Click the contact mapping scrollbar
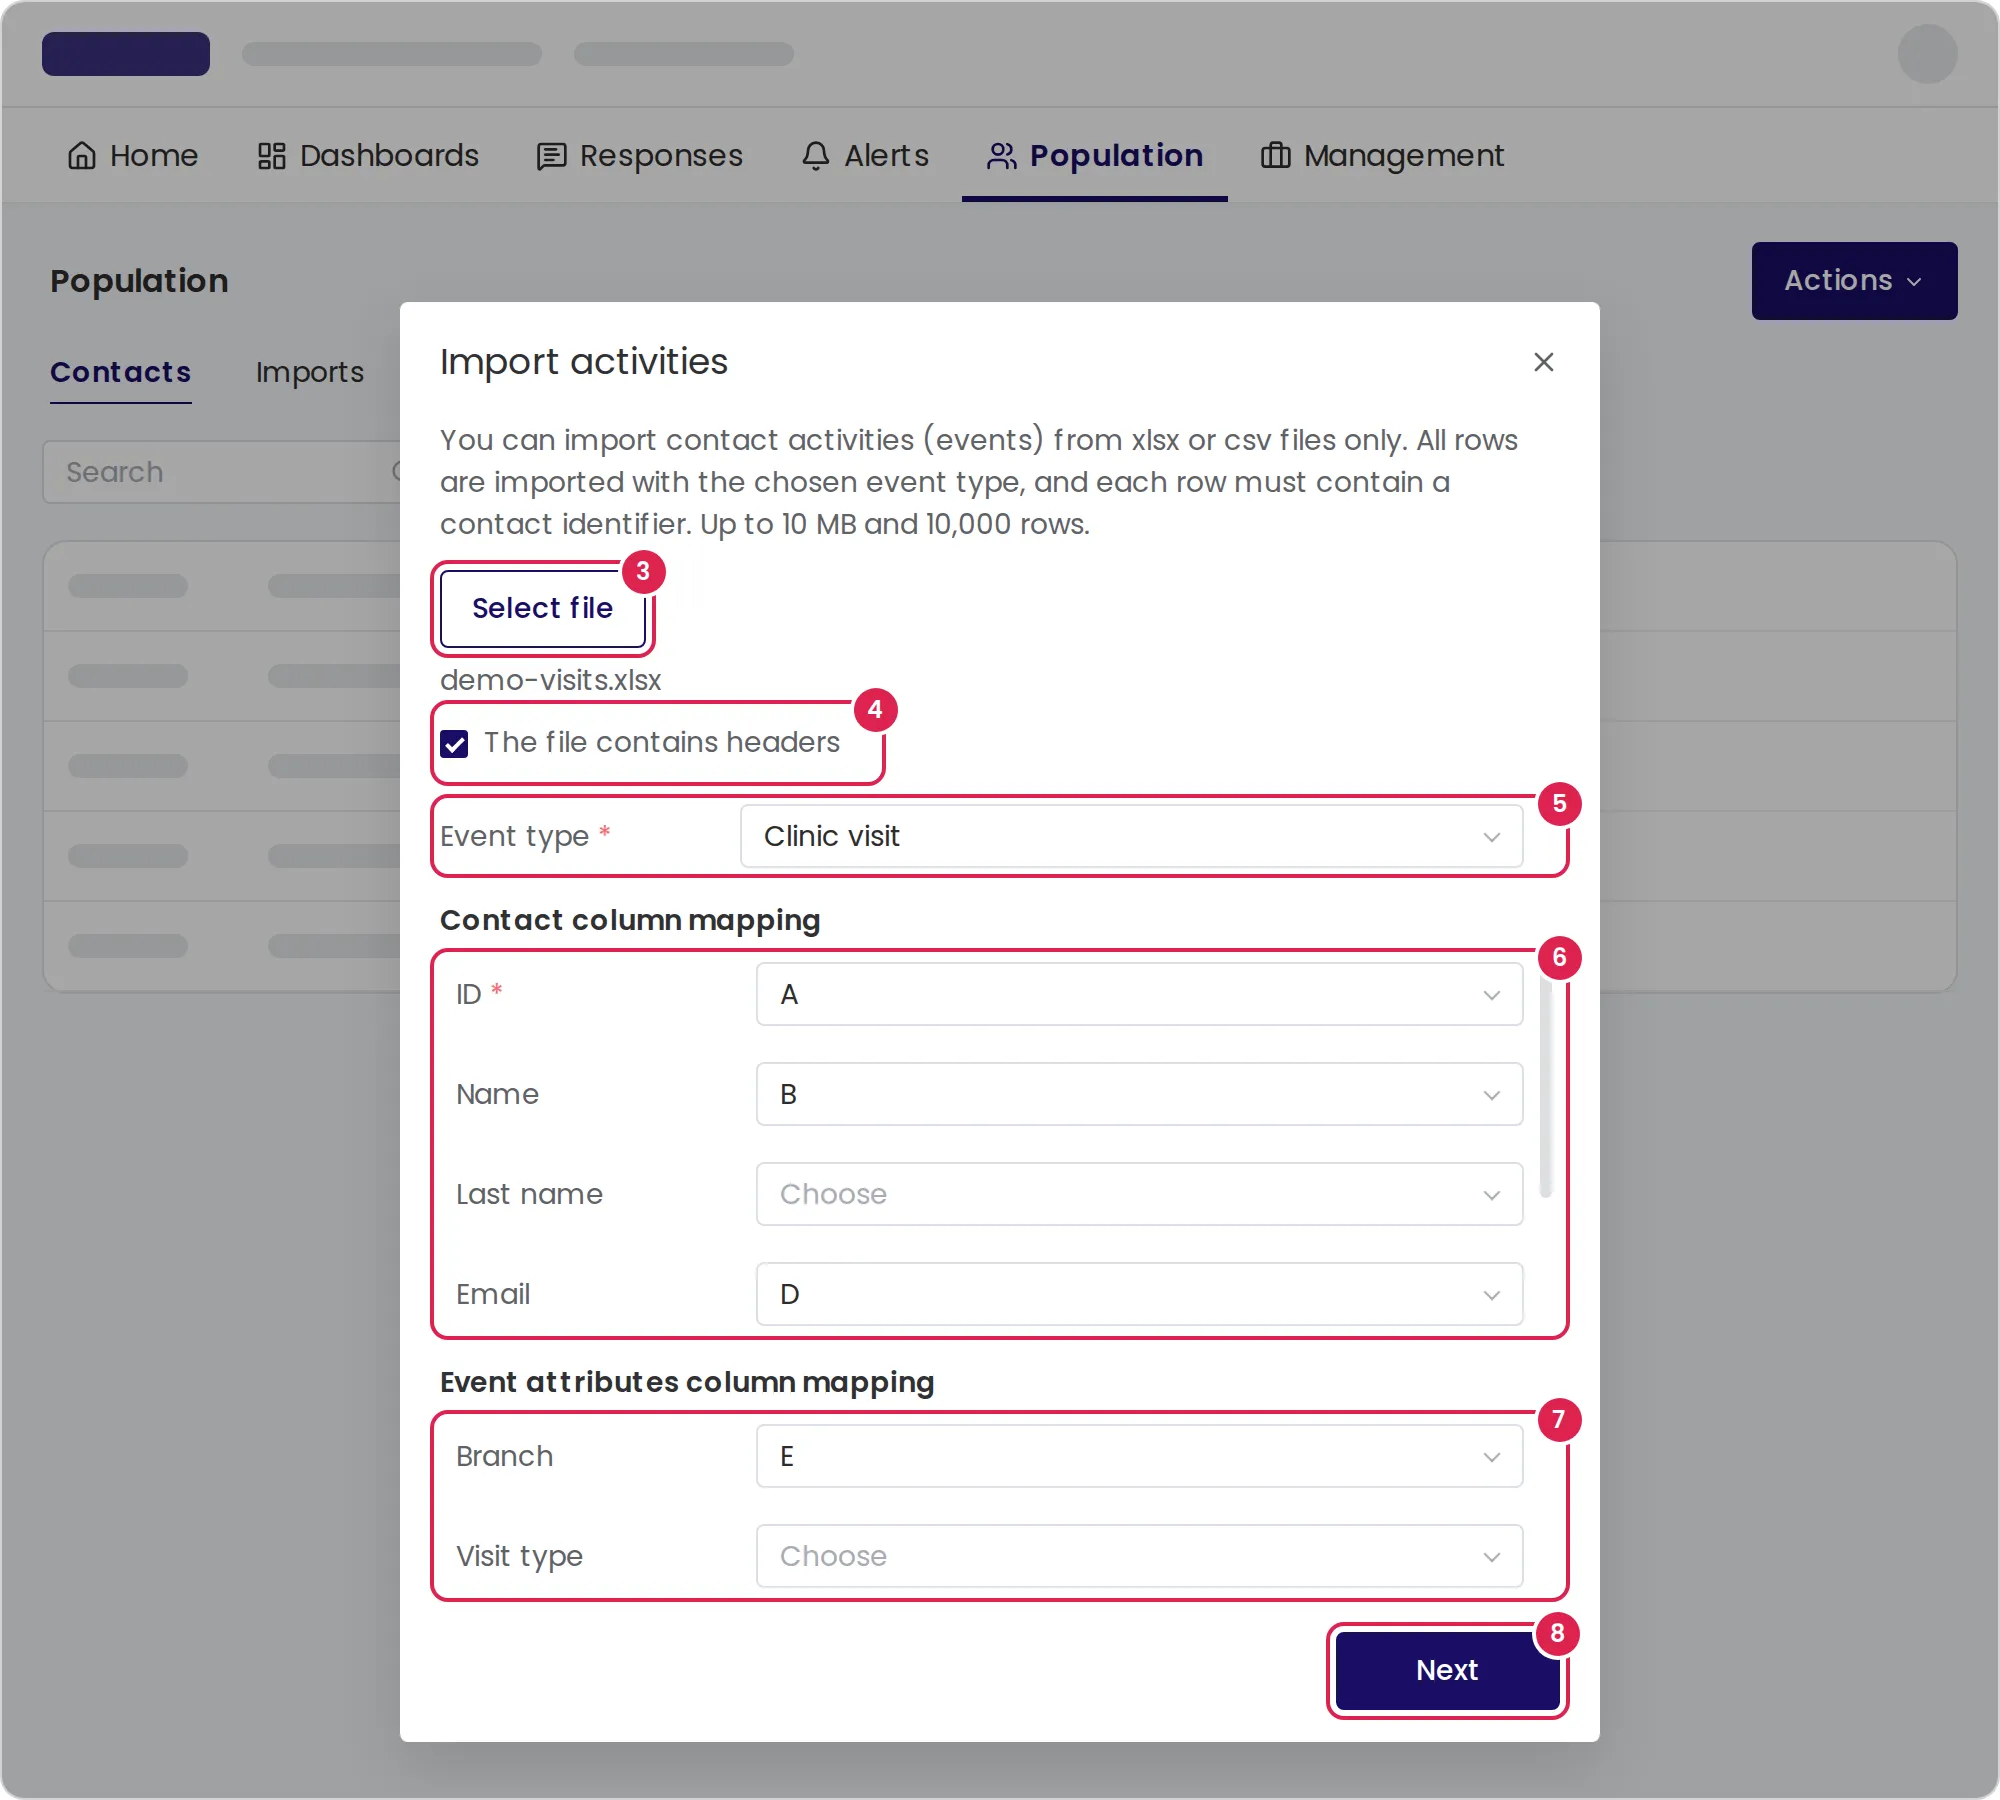Viewport: 2000px width, 1800px height. (1546, 1086)
